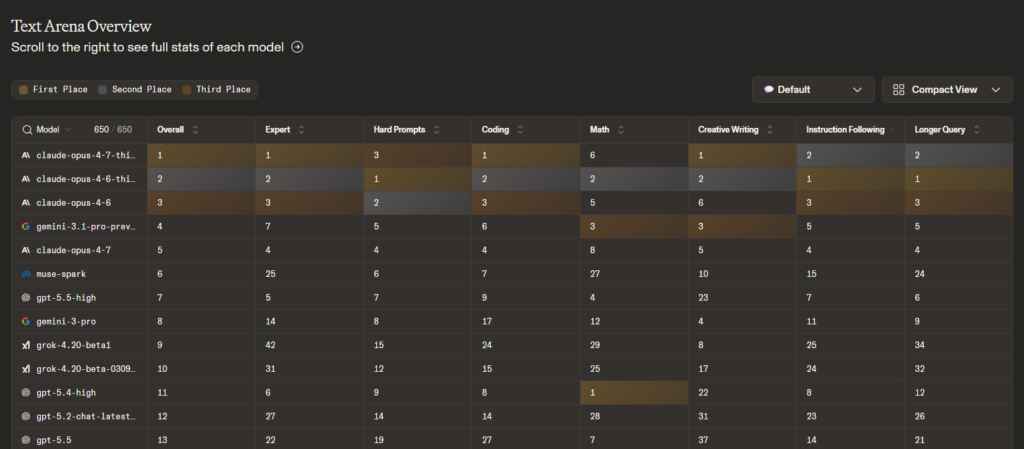The width and height of the screenshot is (1024, 449).
Task: Open the muse-spark model link
Action: pos(61,274)
